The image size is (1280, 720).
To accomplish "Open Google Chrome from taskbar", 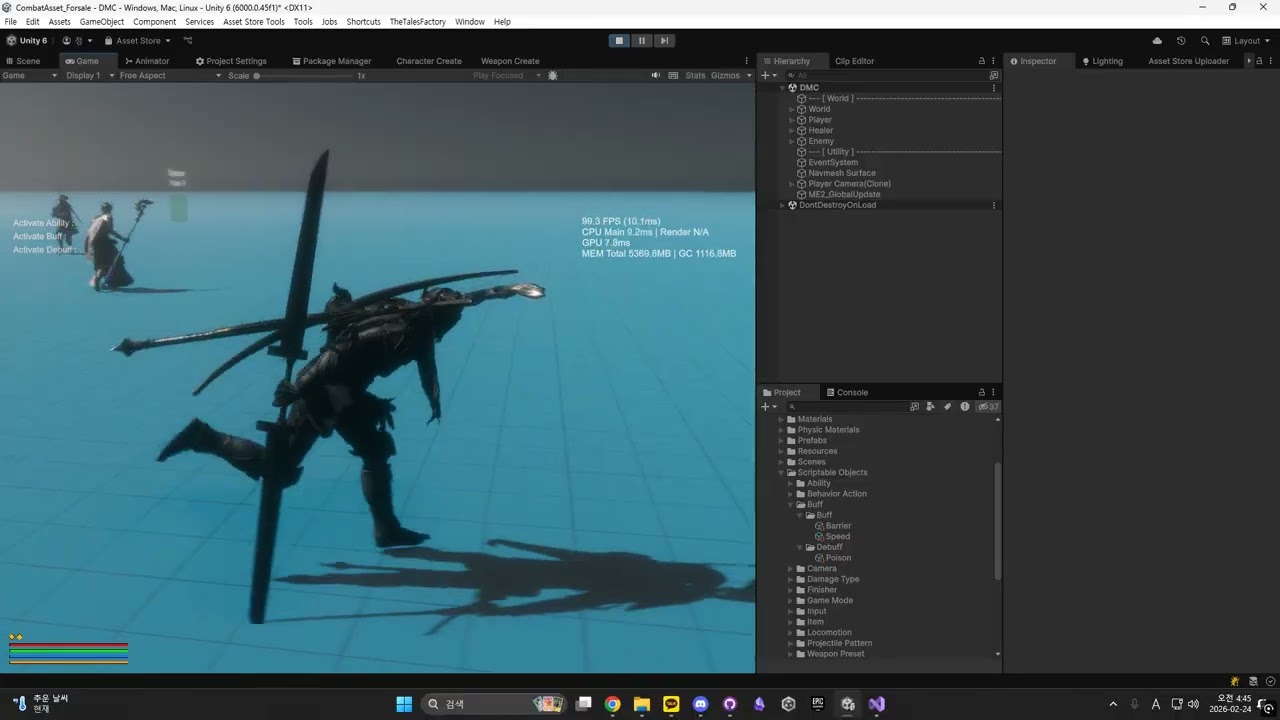I will [x=613, y=704].
